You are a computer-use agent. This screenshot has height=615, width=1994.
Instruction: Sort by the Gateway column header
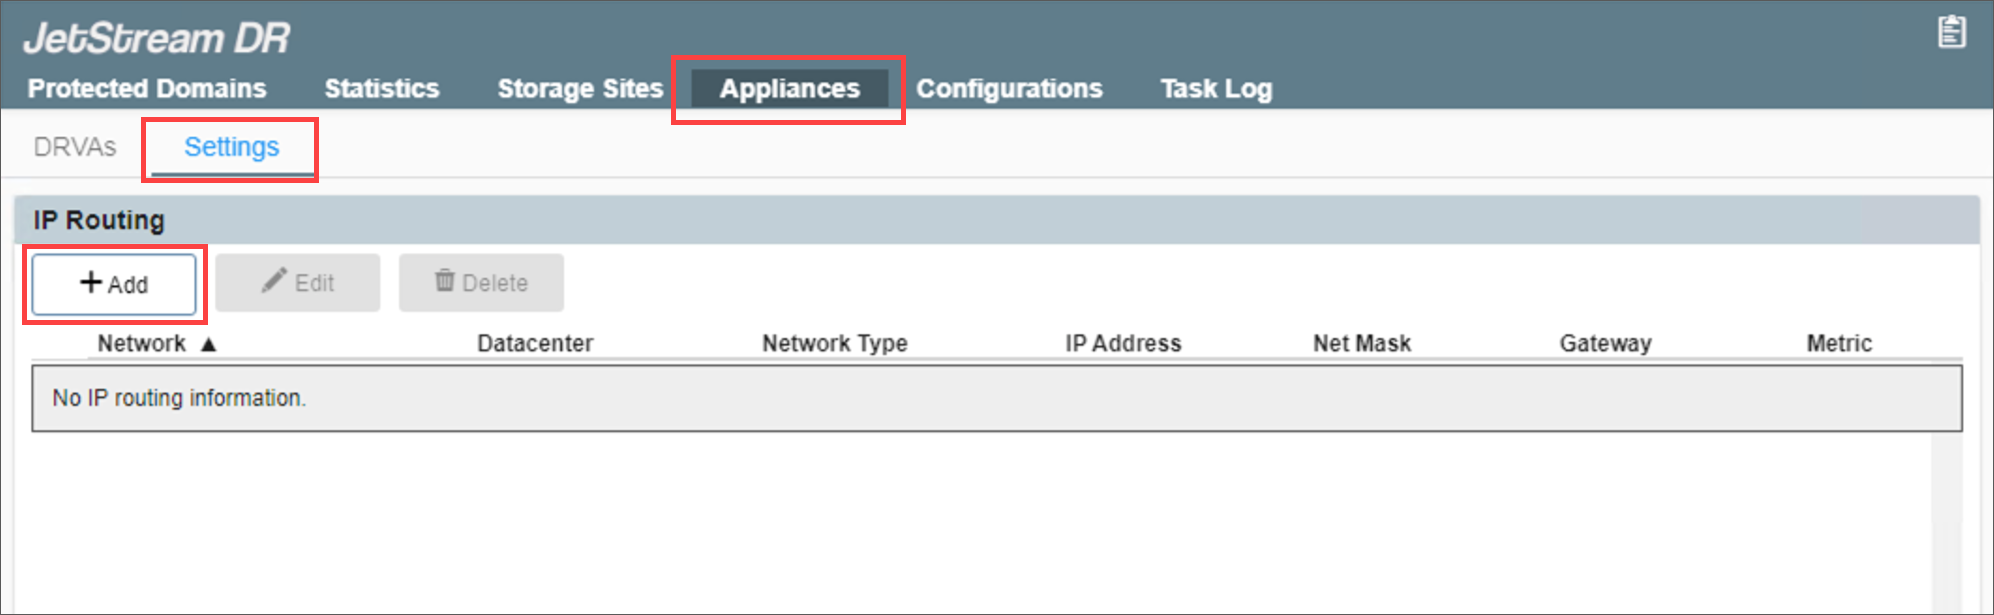click(x=1605, y=344)
